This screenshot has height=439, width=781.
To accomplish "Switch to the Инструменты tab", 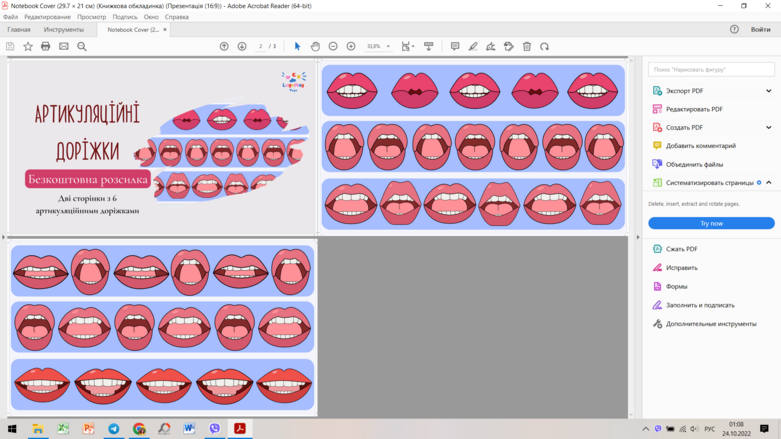I will [64, 29].
